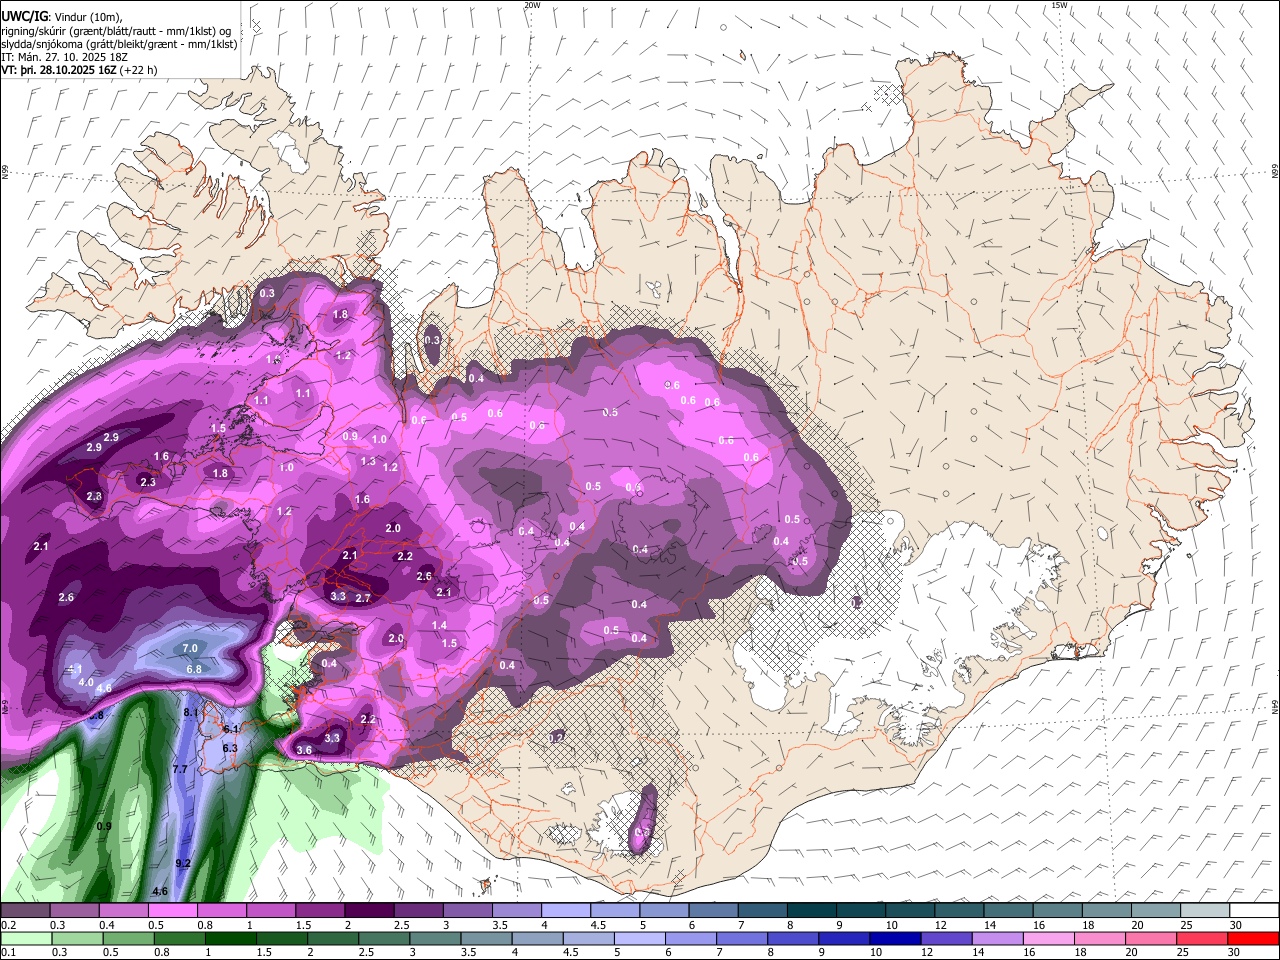Click the 9.2 precipitation value on the map
This screenshot has width=1280, height=960.
183,863
